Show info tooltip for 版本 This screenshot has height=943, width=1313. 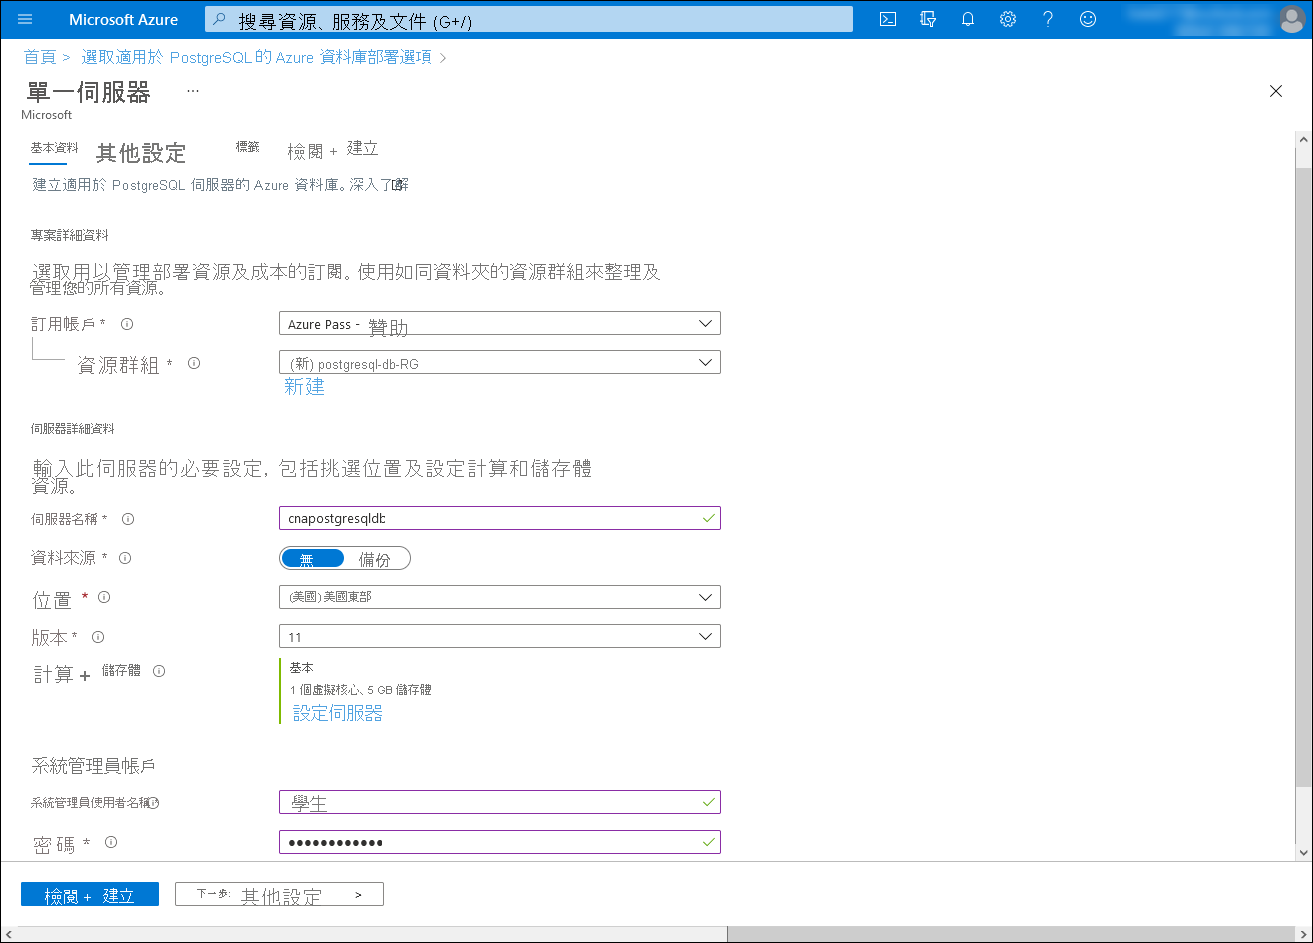(x=98, y=637)
